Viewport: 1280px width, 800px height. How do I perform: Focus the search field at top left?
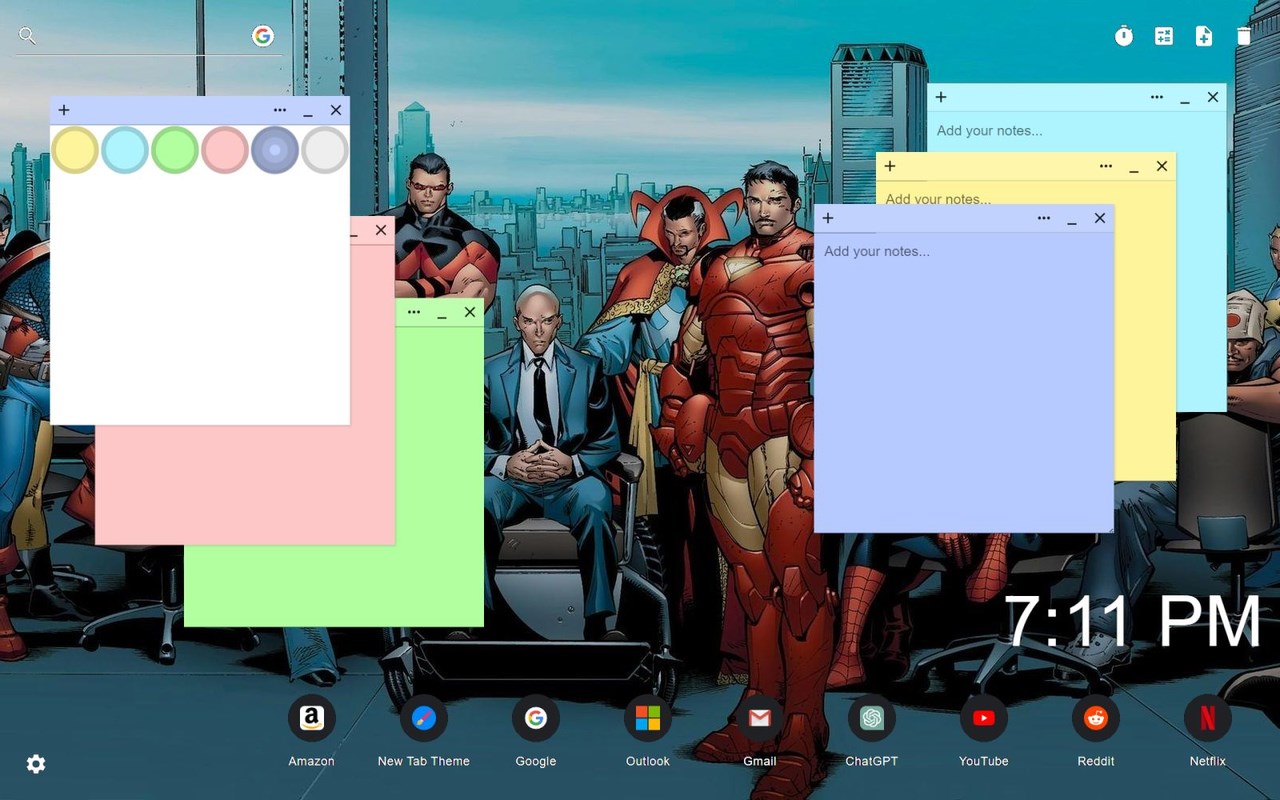[145, 37]
